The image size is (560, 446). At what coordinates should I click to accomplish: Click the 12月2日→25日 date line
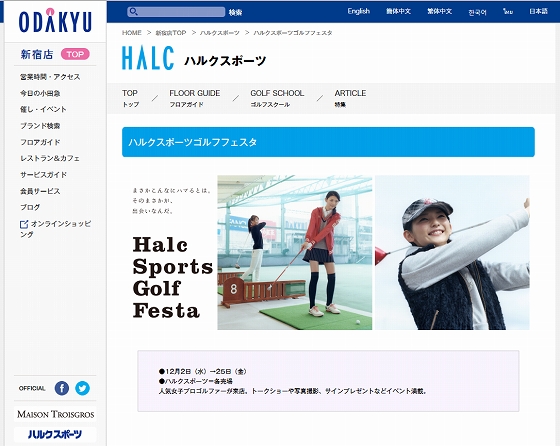coord(202,371)
